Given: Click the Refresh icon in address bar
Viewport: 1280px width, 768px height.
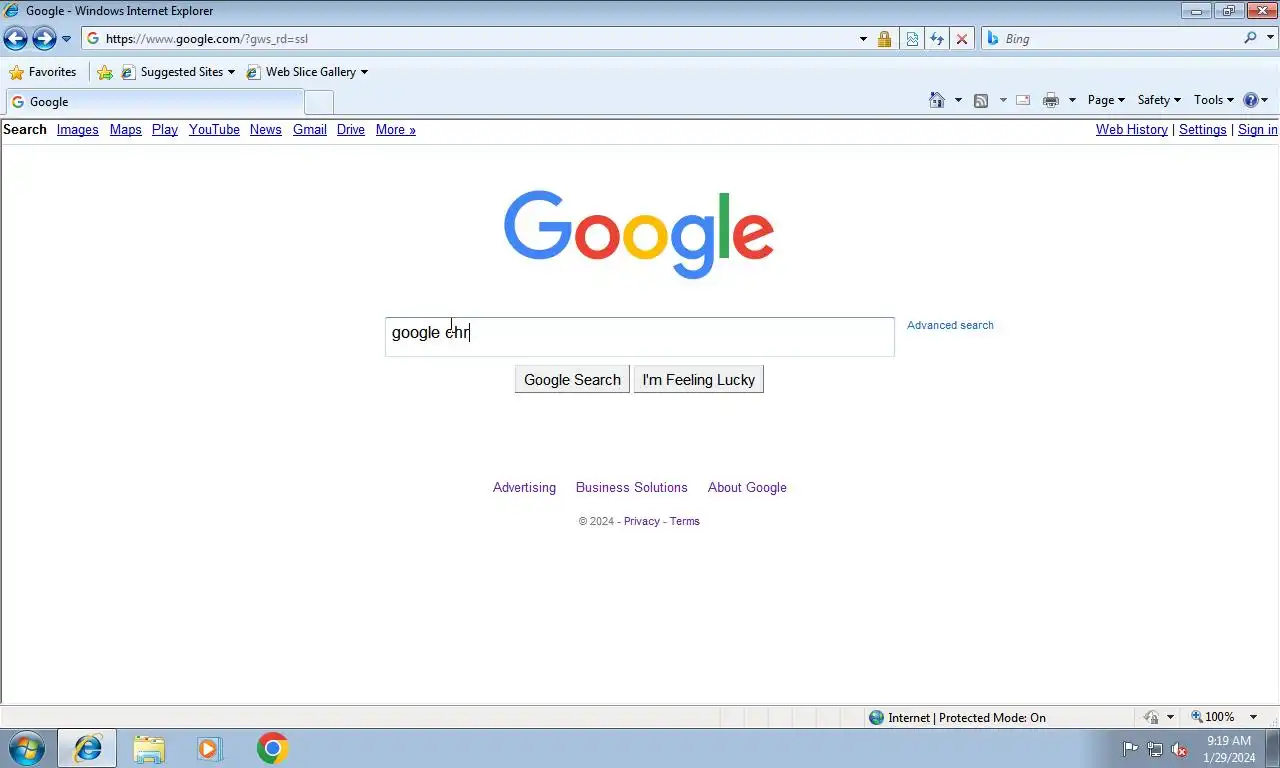Looking at the screenshot, I should click(937, 39).
